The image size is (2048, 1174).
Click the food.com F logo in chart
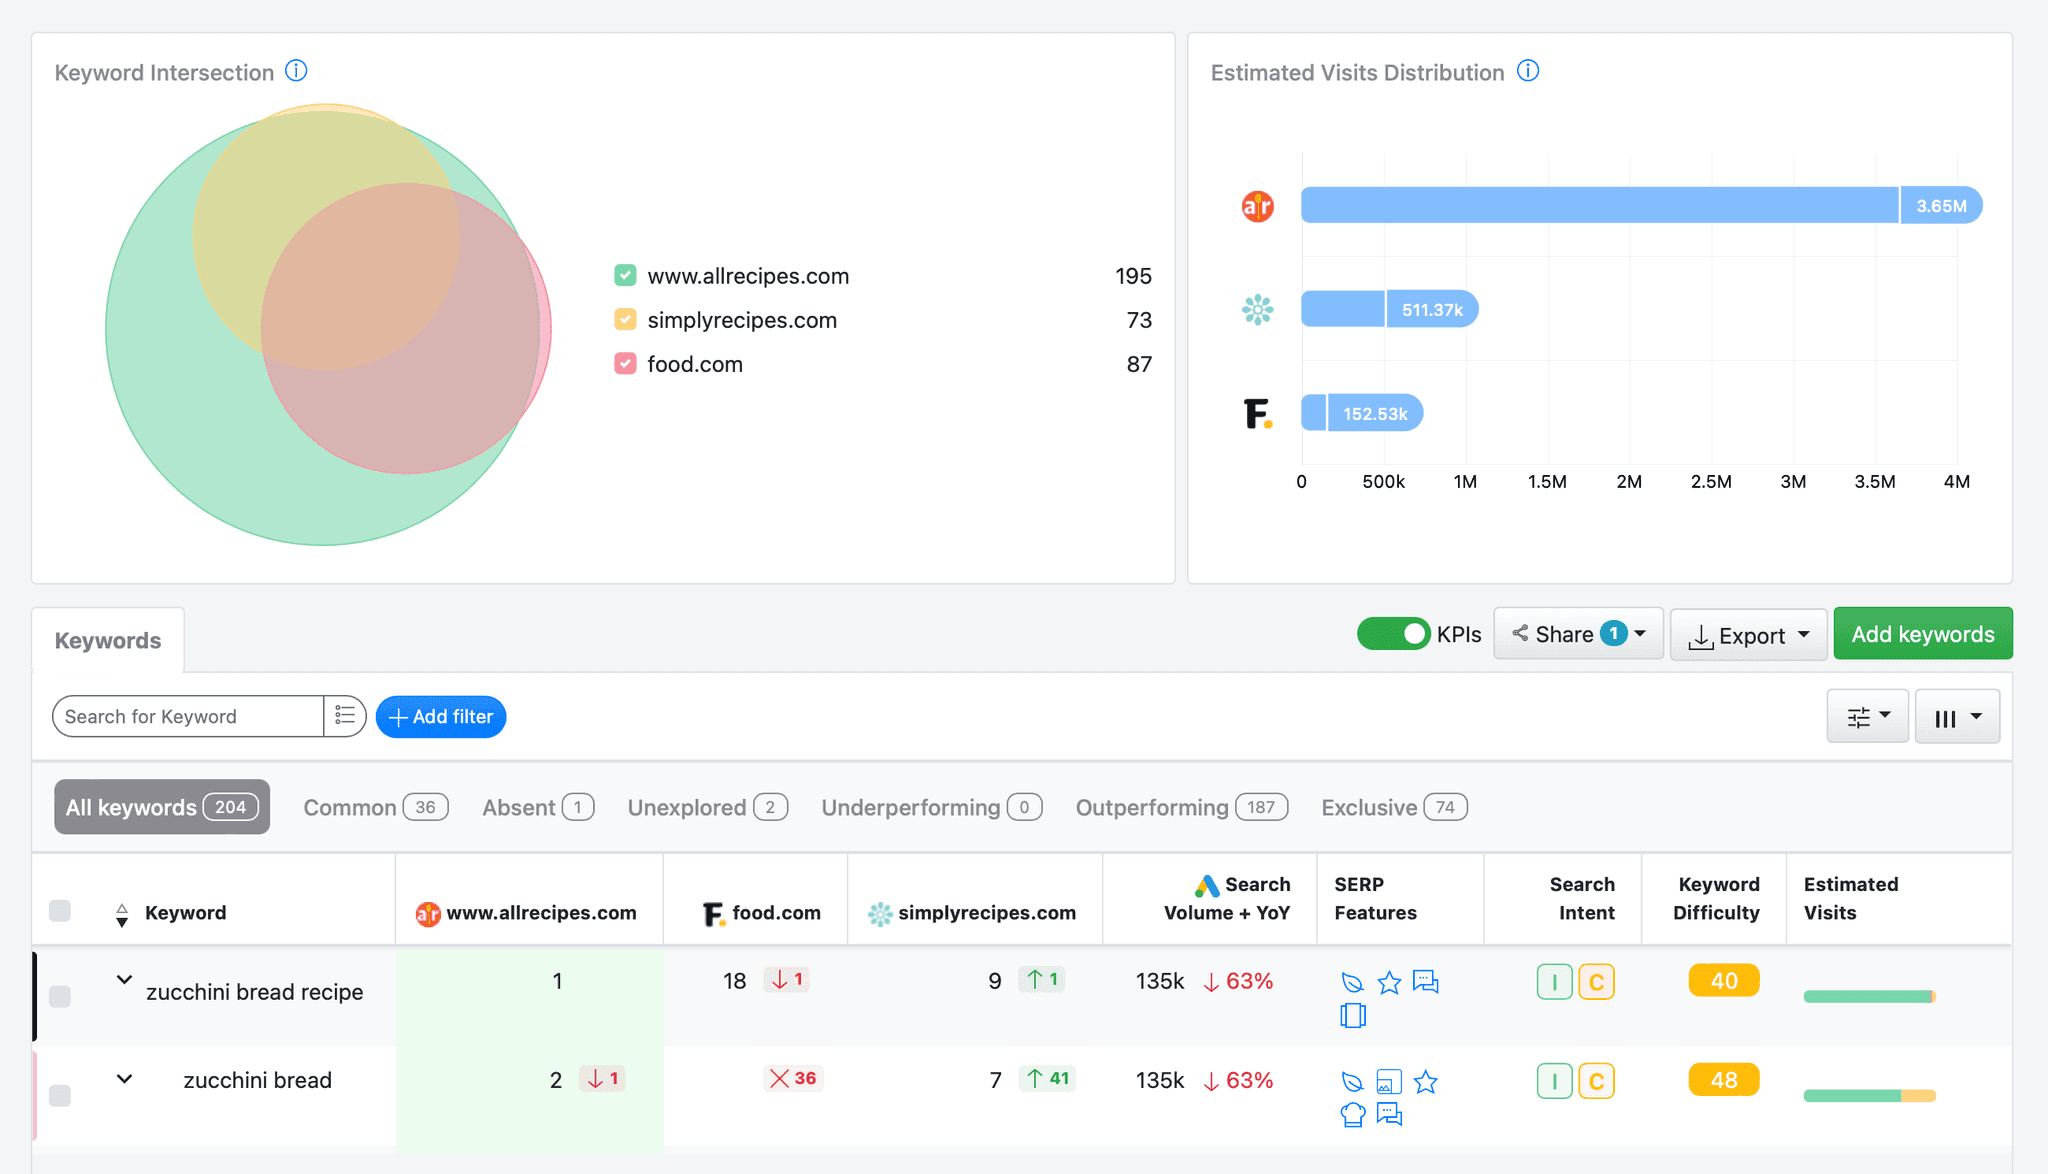1257,413
